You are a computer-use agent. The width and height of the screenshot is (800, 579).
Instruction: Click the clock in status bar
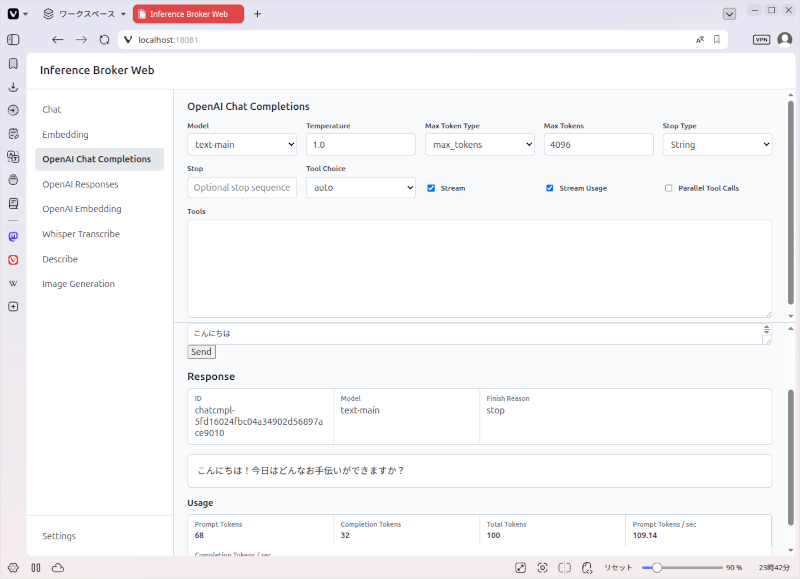(774, 568)
